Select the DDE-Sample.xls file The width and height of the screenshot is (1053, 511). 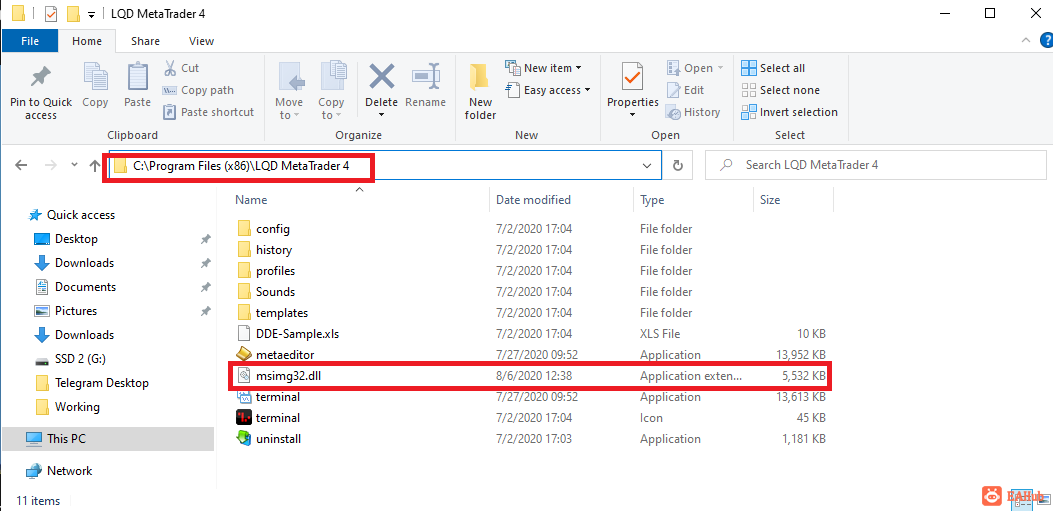531,334
